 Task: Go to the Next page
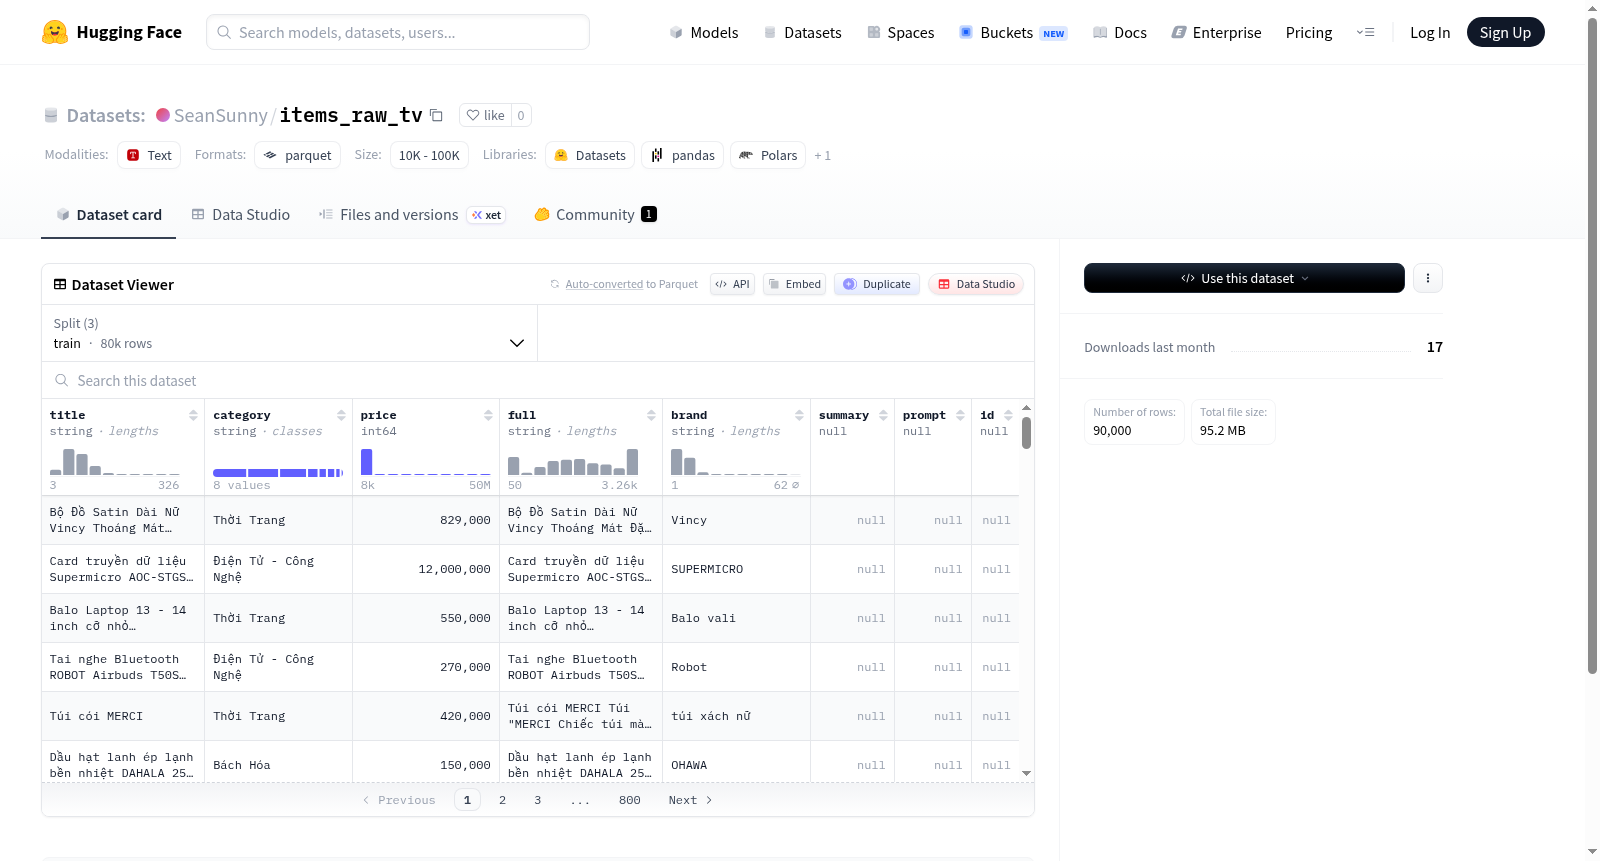(x=690, y=800)
